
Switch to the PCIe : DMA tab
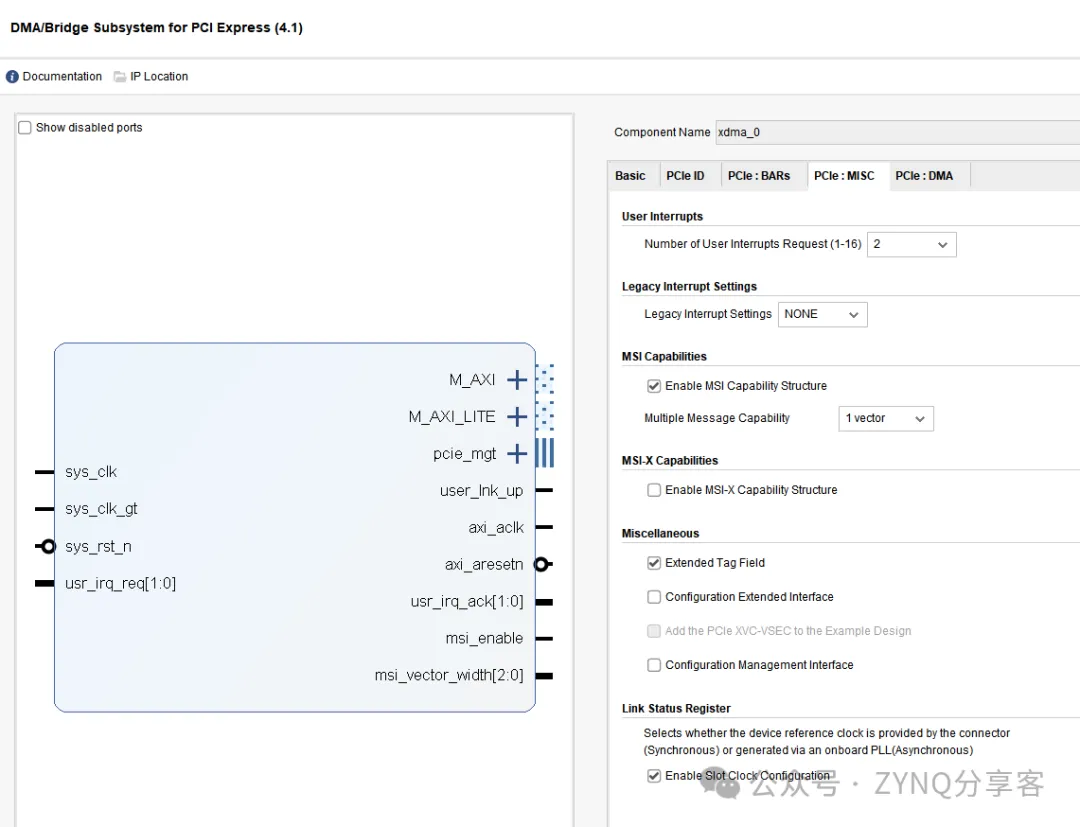pyautogui.click(x=923, y=176)
